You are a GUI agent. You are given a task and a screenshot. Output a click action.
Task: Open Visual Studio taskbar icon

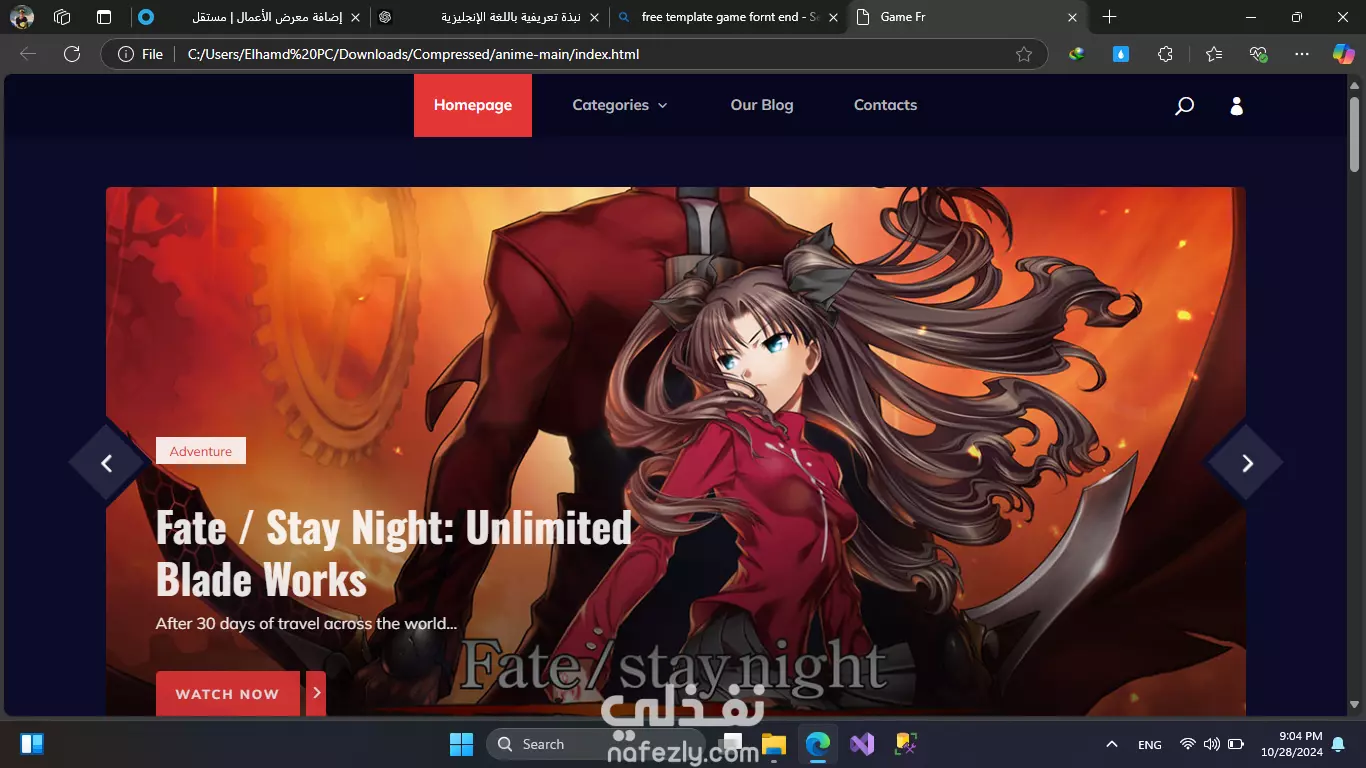coord(862,744)
